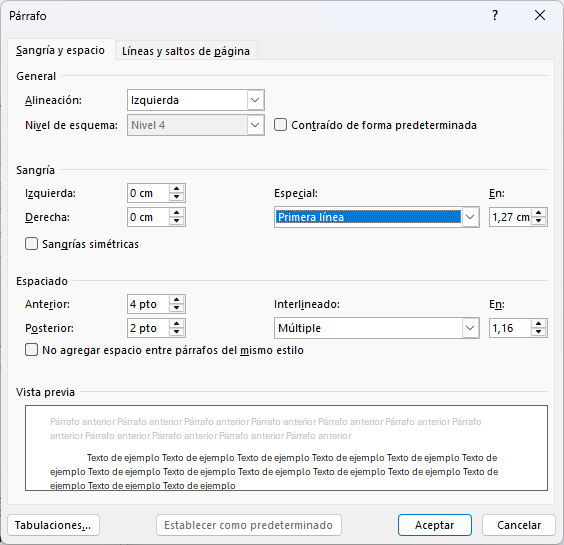Click the help question mark icon
The width and height of the screenshot is (564, 545).
click(495, 15)
